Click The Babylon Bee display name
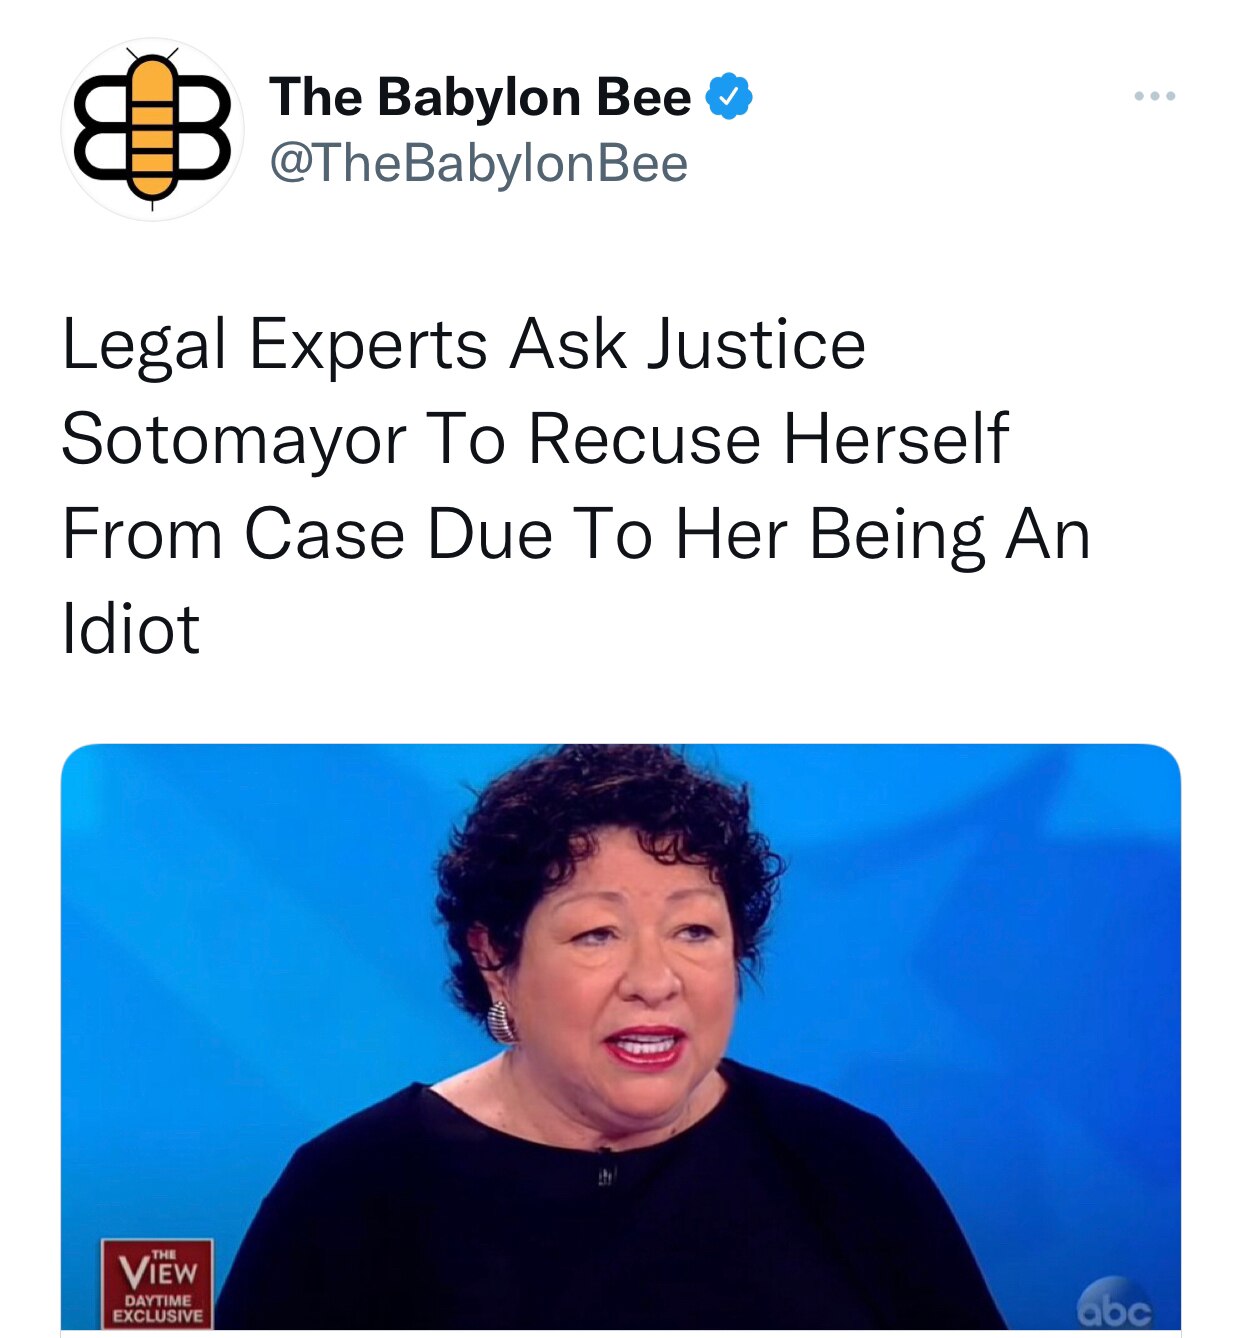Screen dimensions: 1242x1338 click(x=480, y=97)
